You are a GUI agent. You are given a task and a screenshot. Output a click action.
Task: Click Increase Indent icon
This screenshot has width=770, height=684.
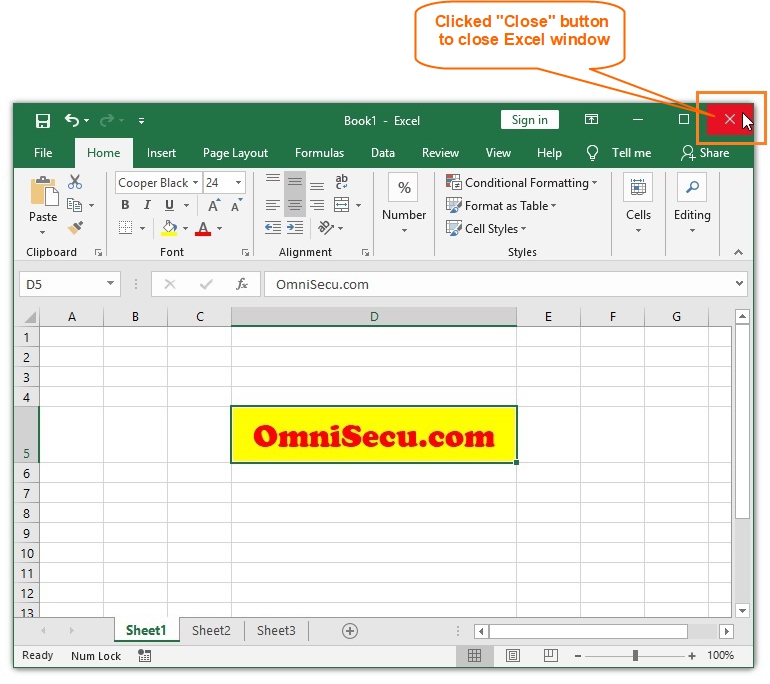(x=295, y=227)
